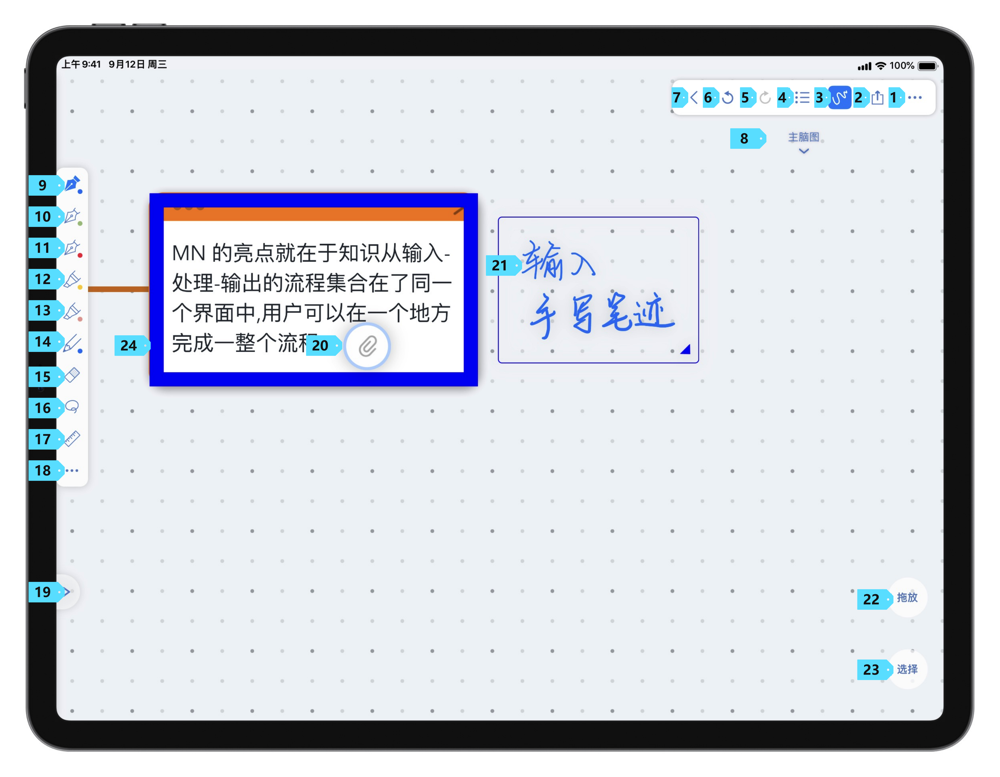This screenshot has width=1000, height=777.
Task: Open the top toolbar more options
Action: pos(915,98)
